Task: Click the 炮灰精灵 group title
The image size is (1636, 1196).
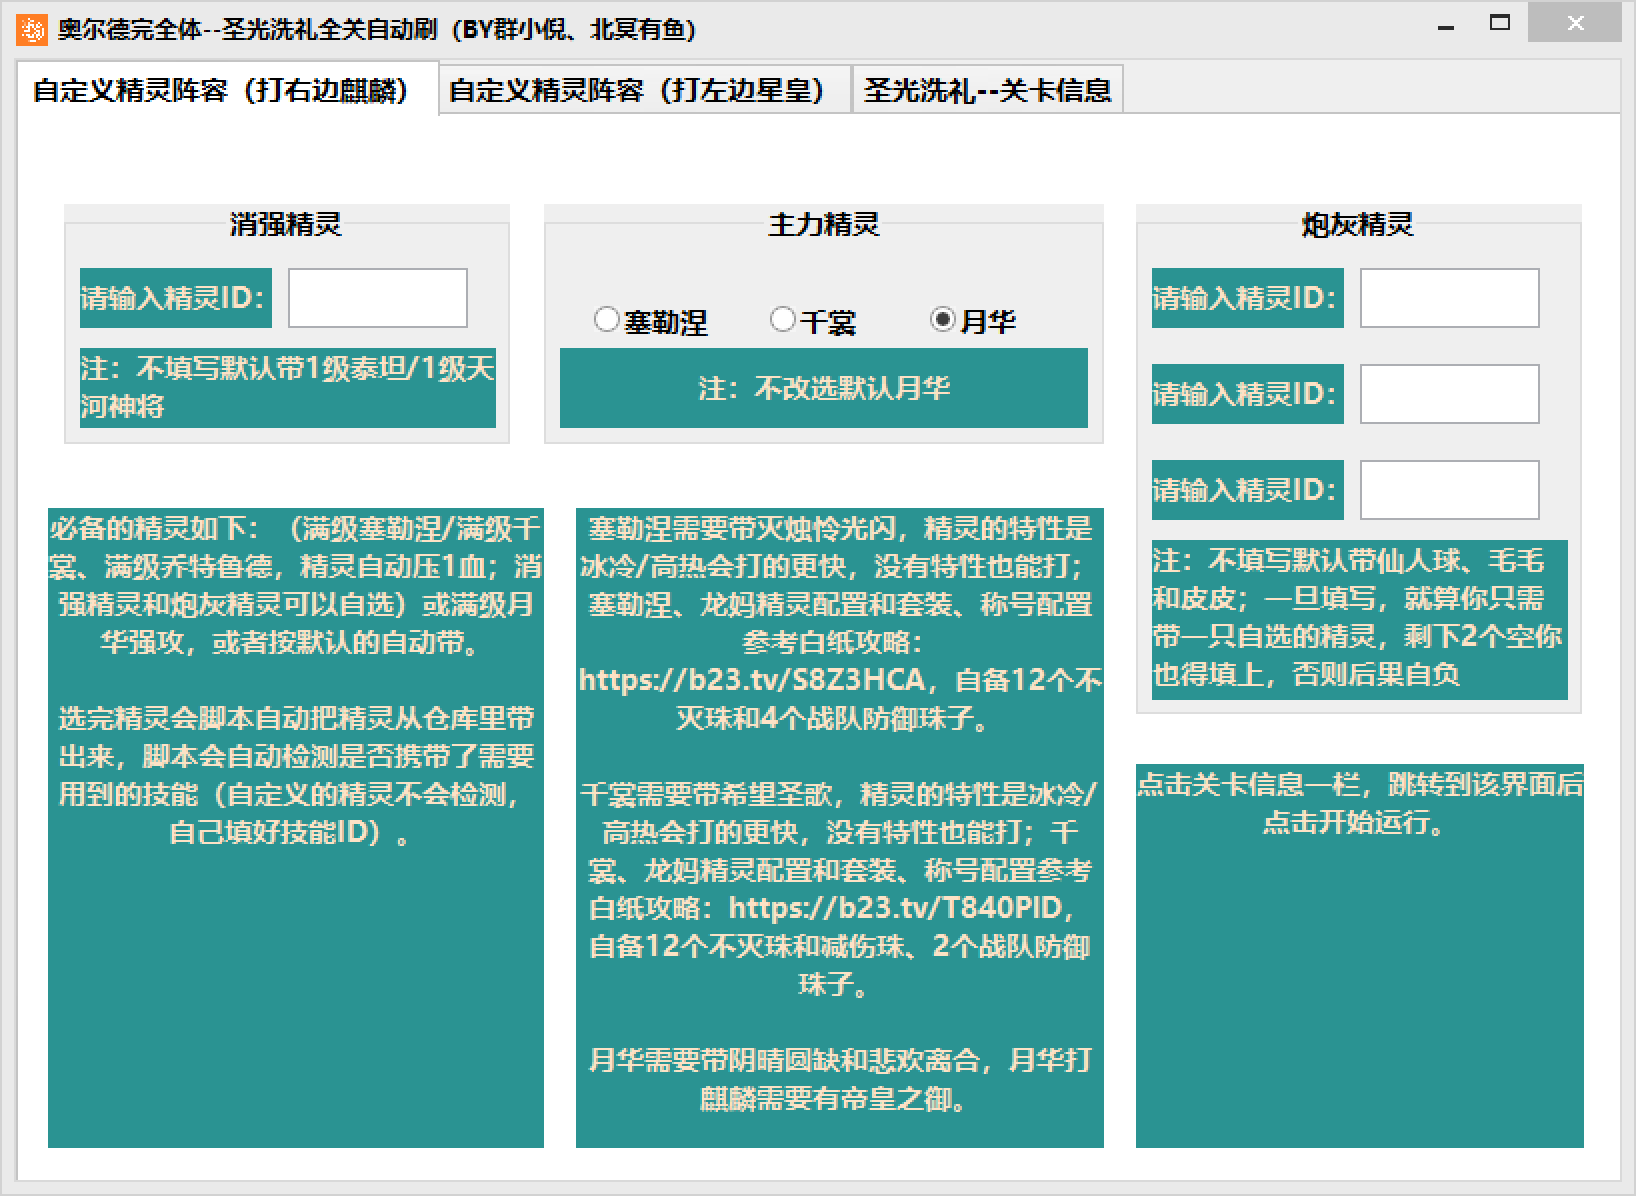Action: pyautogui.click(x=1358, y=223)
